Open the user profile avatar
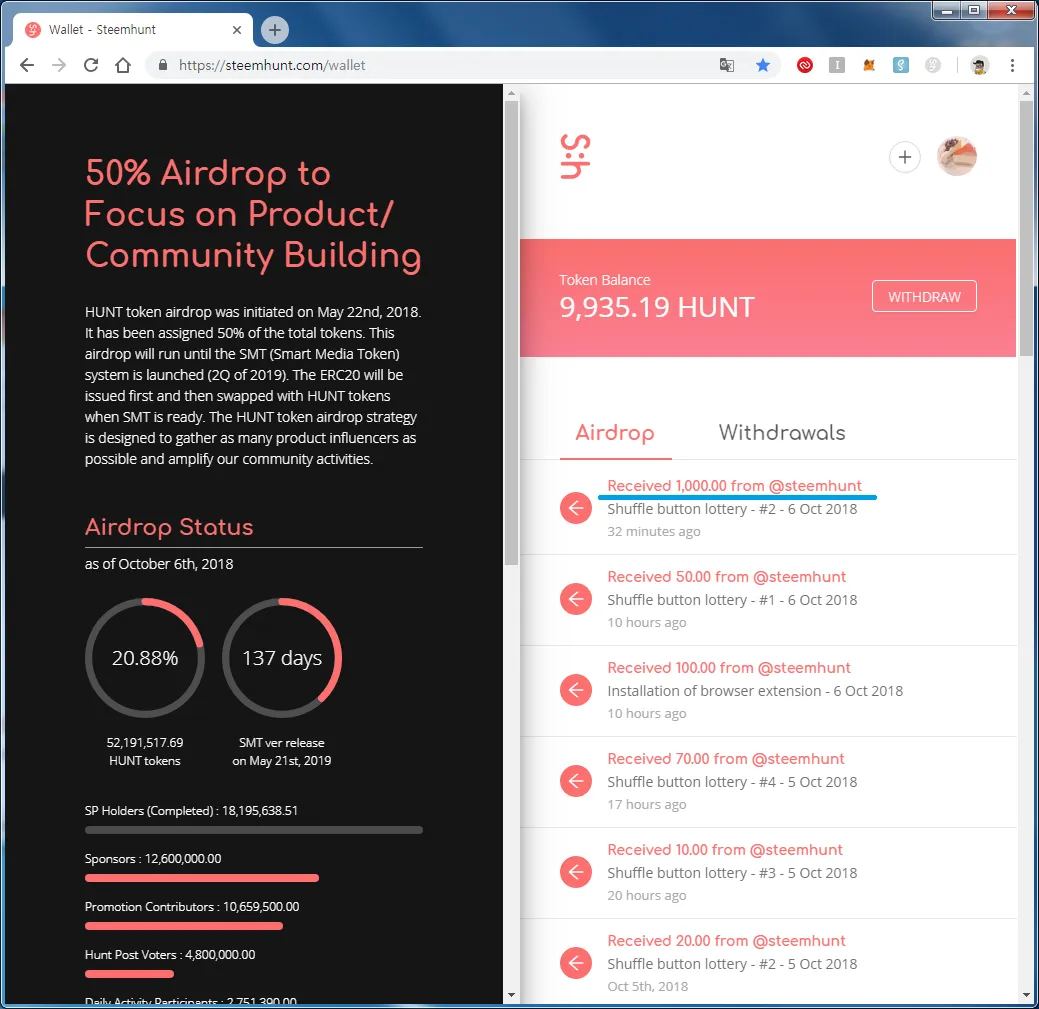1039x1009 pixels. pyautogui.click(x=956, y=156)
